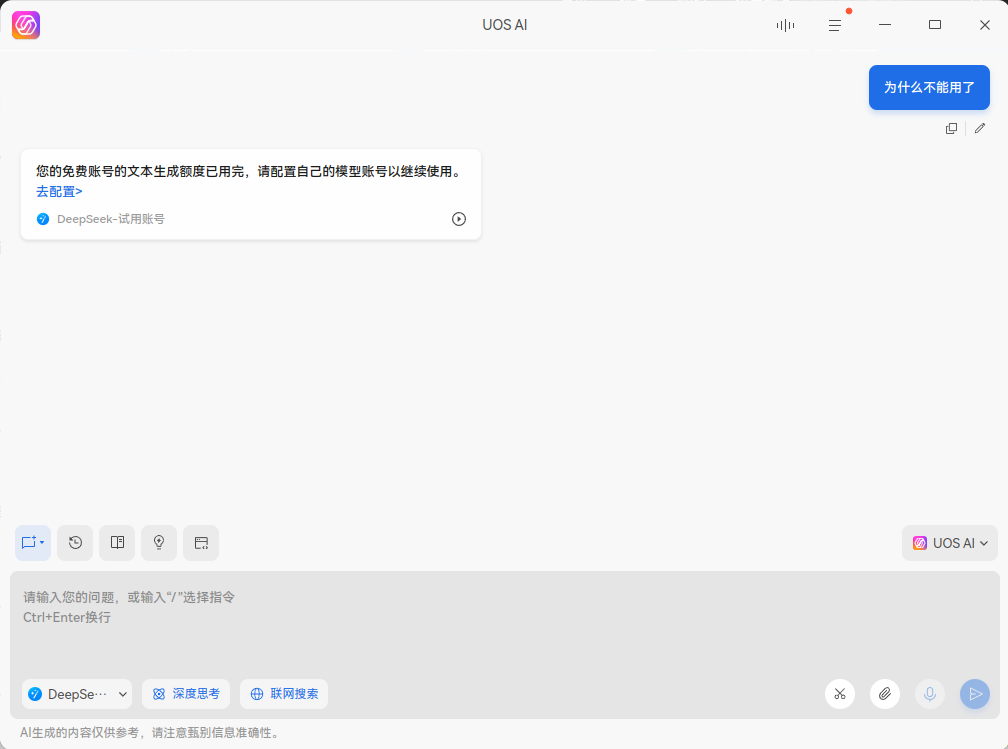Screen dimensions: 1008x749
Task: Click the '去配置>' link
Action: pos(59,192)
